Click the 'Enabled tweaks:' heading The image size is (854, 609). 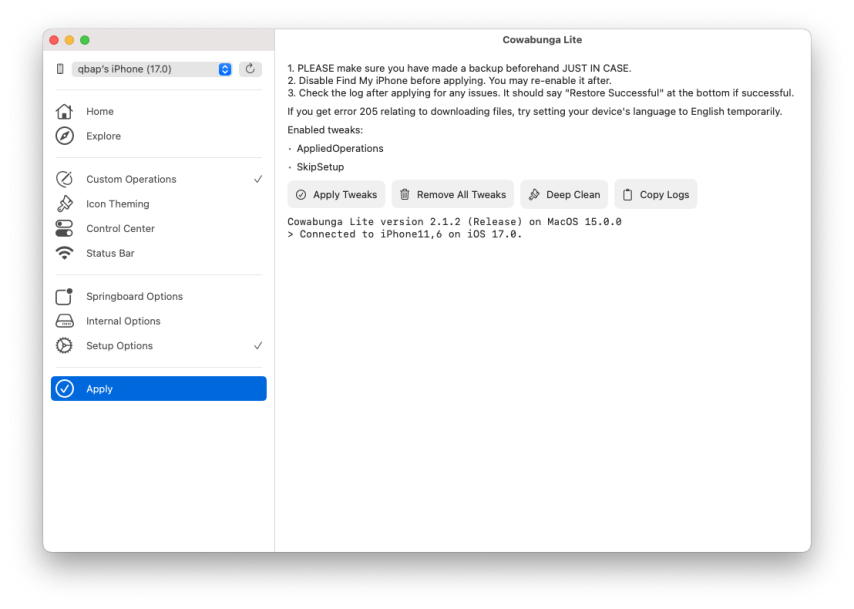(325, 130)
